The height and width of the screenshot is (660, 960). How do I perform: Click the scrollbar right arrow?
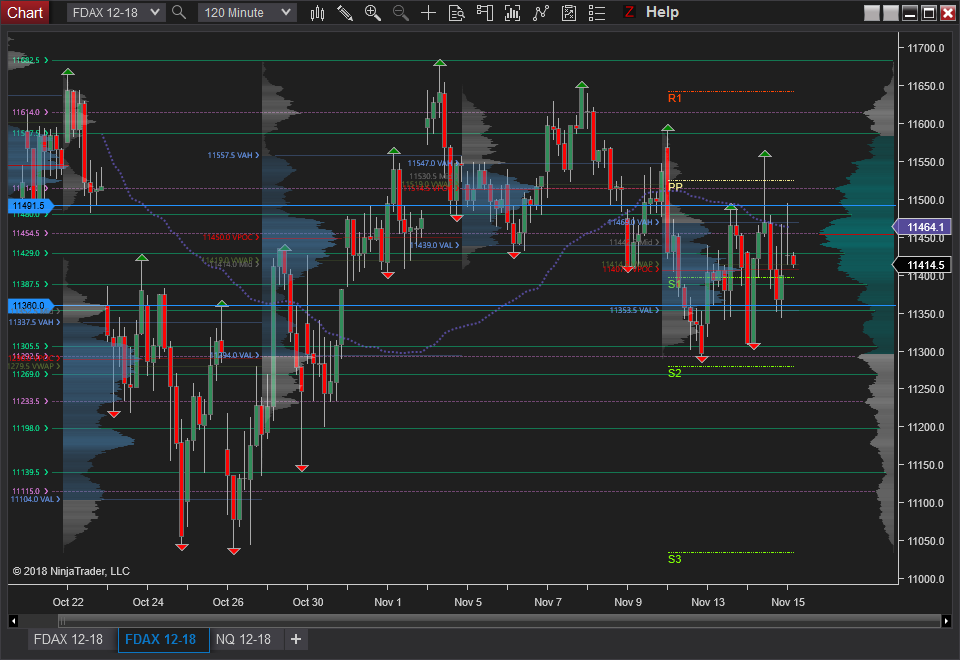coord(947,621)
